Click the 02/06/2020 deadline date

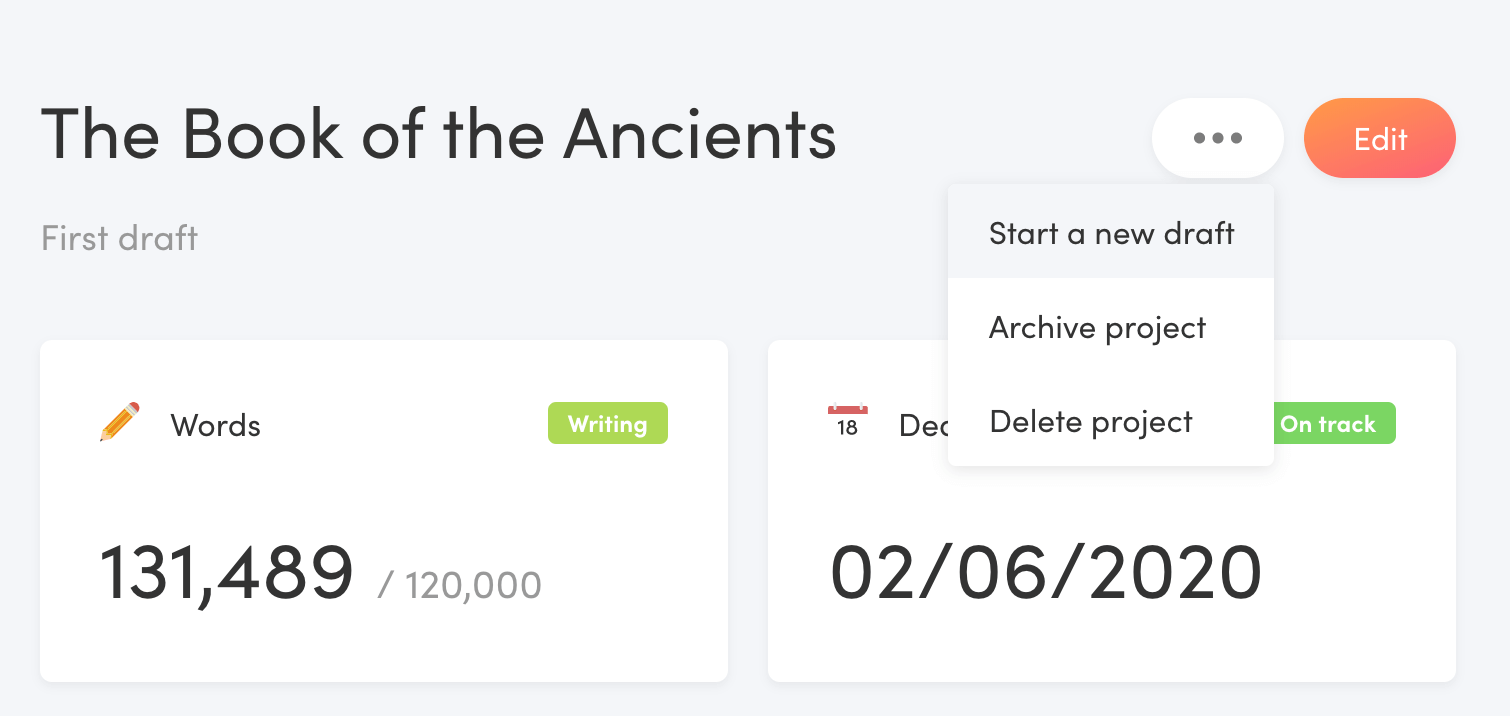tap(1046, 573)
